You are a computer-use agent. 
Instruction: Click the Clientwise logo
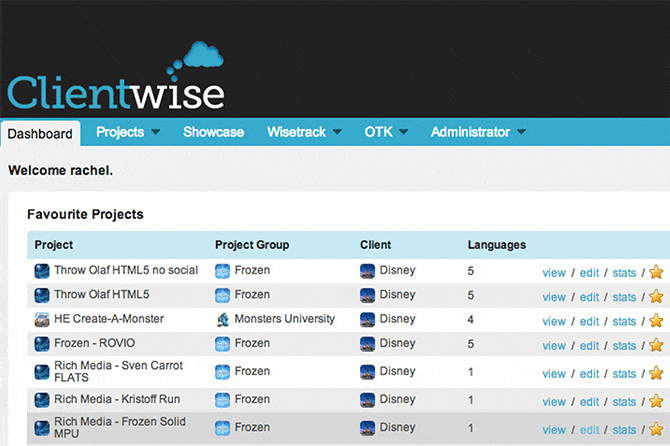tap(116, 80)
